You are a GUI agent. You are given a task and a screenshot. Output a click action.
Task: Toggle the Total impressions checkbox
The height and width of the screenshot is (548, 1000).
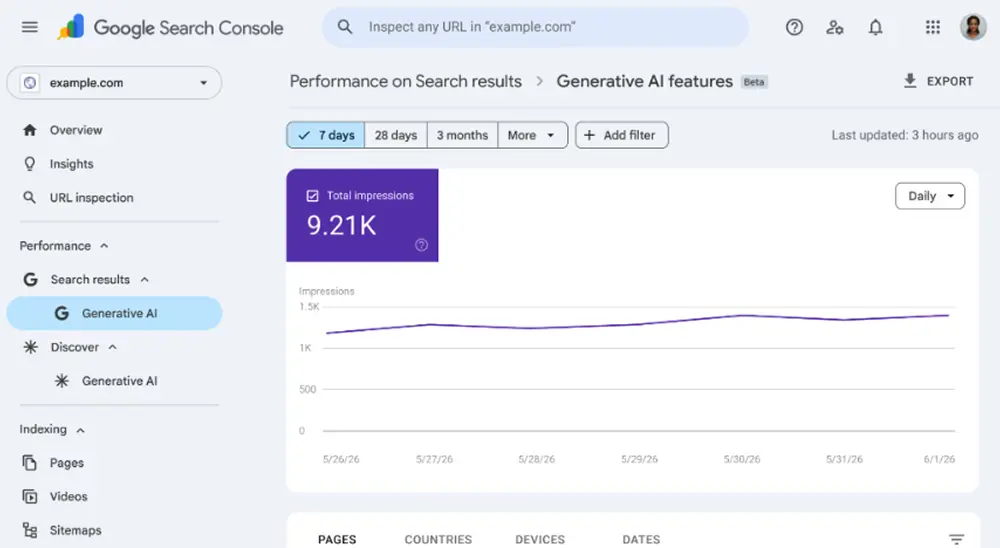tap(312, 196)
